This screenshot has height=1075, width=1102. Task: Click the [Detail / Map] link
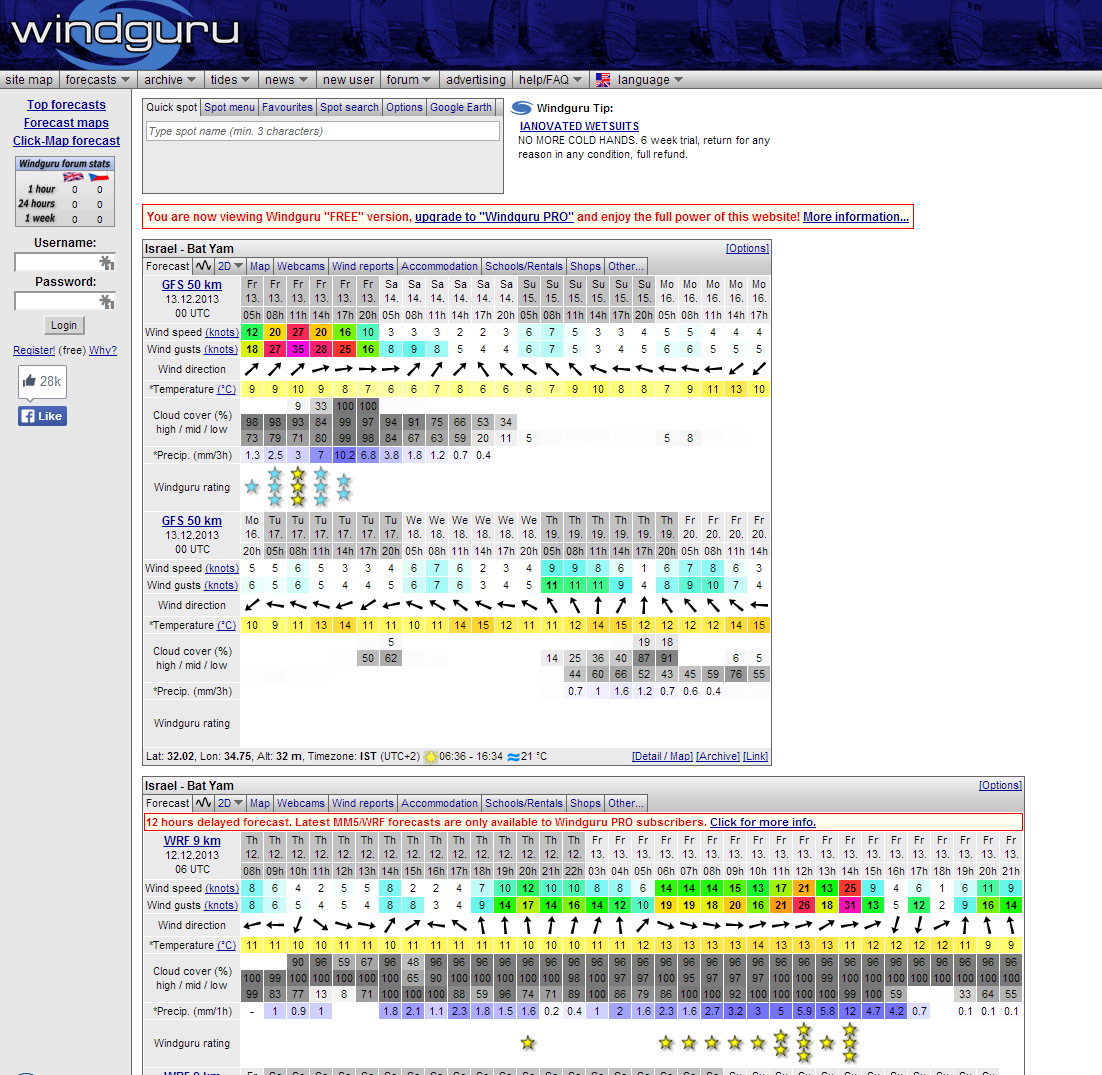pos(662,757)
